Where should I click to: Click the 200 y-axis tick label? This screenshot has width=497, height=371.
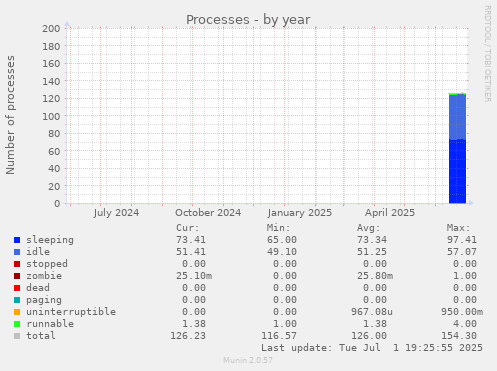pos(51,29)
